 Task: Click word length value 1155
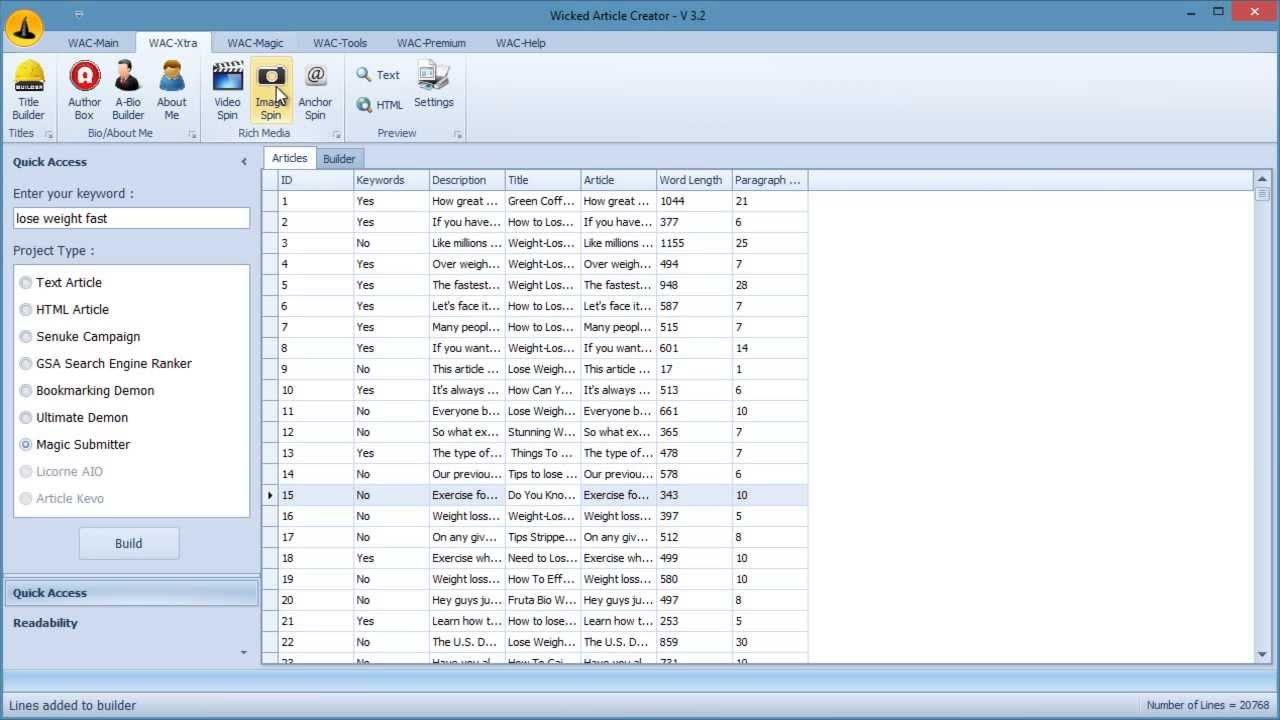[694, 243]
